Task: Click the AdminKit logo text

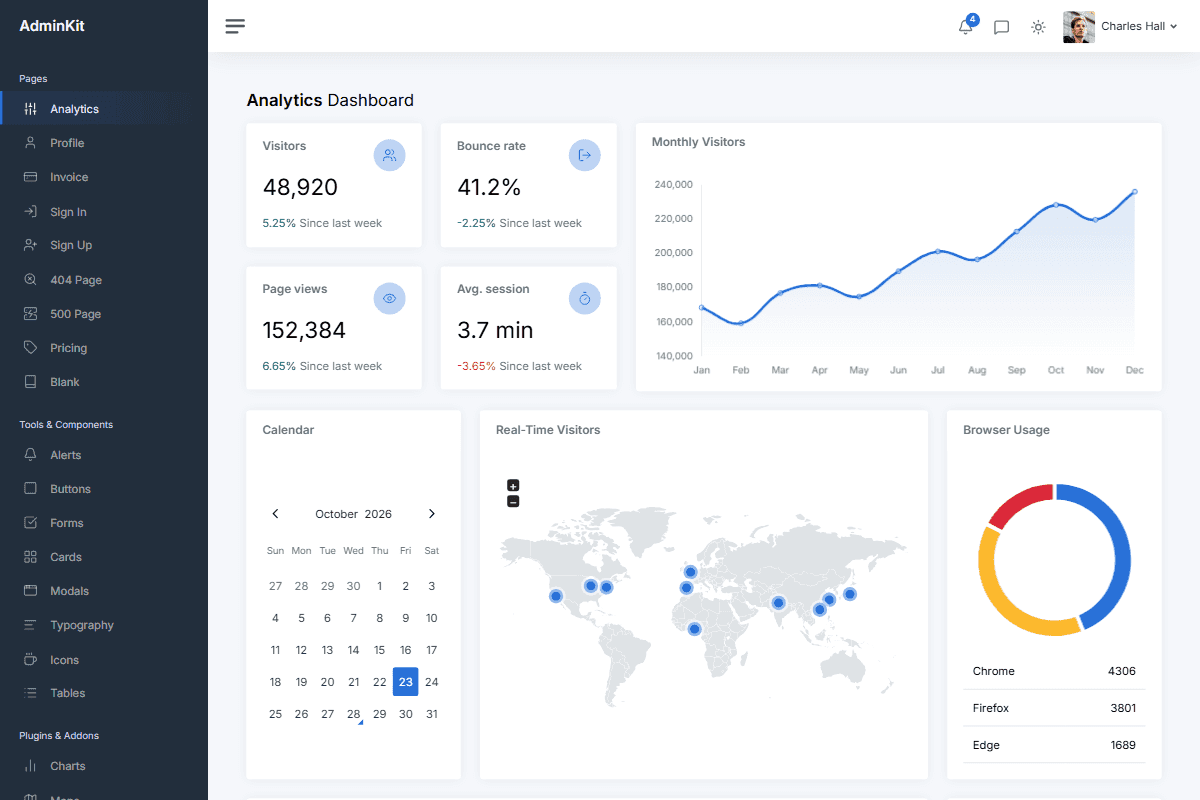Action: [x=52, y=26]
